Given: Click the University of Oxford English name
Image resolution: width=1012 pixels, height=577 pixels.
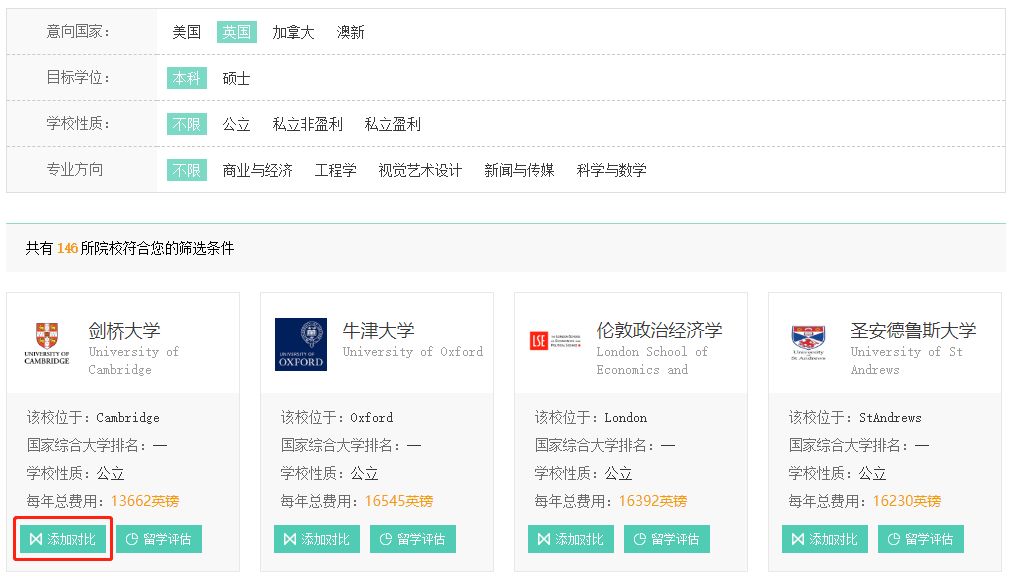Looking at the screenshot, I should (413, 352).
